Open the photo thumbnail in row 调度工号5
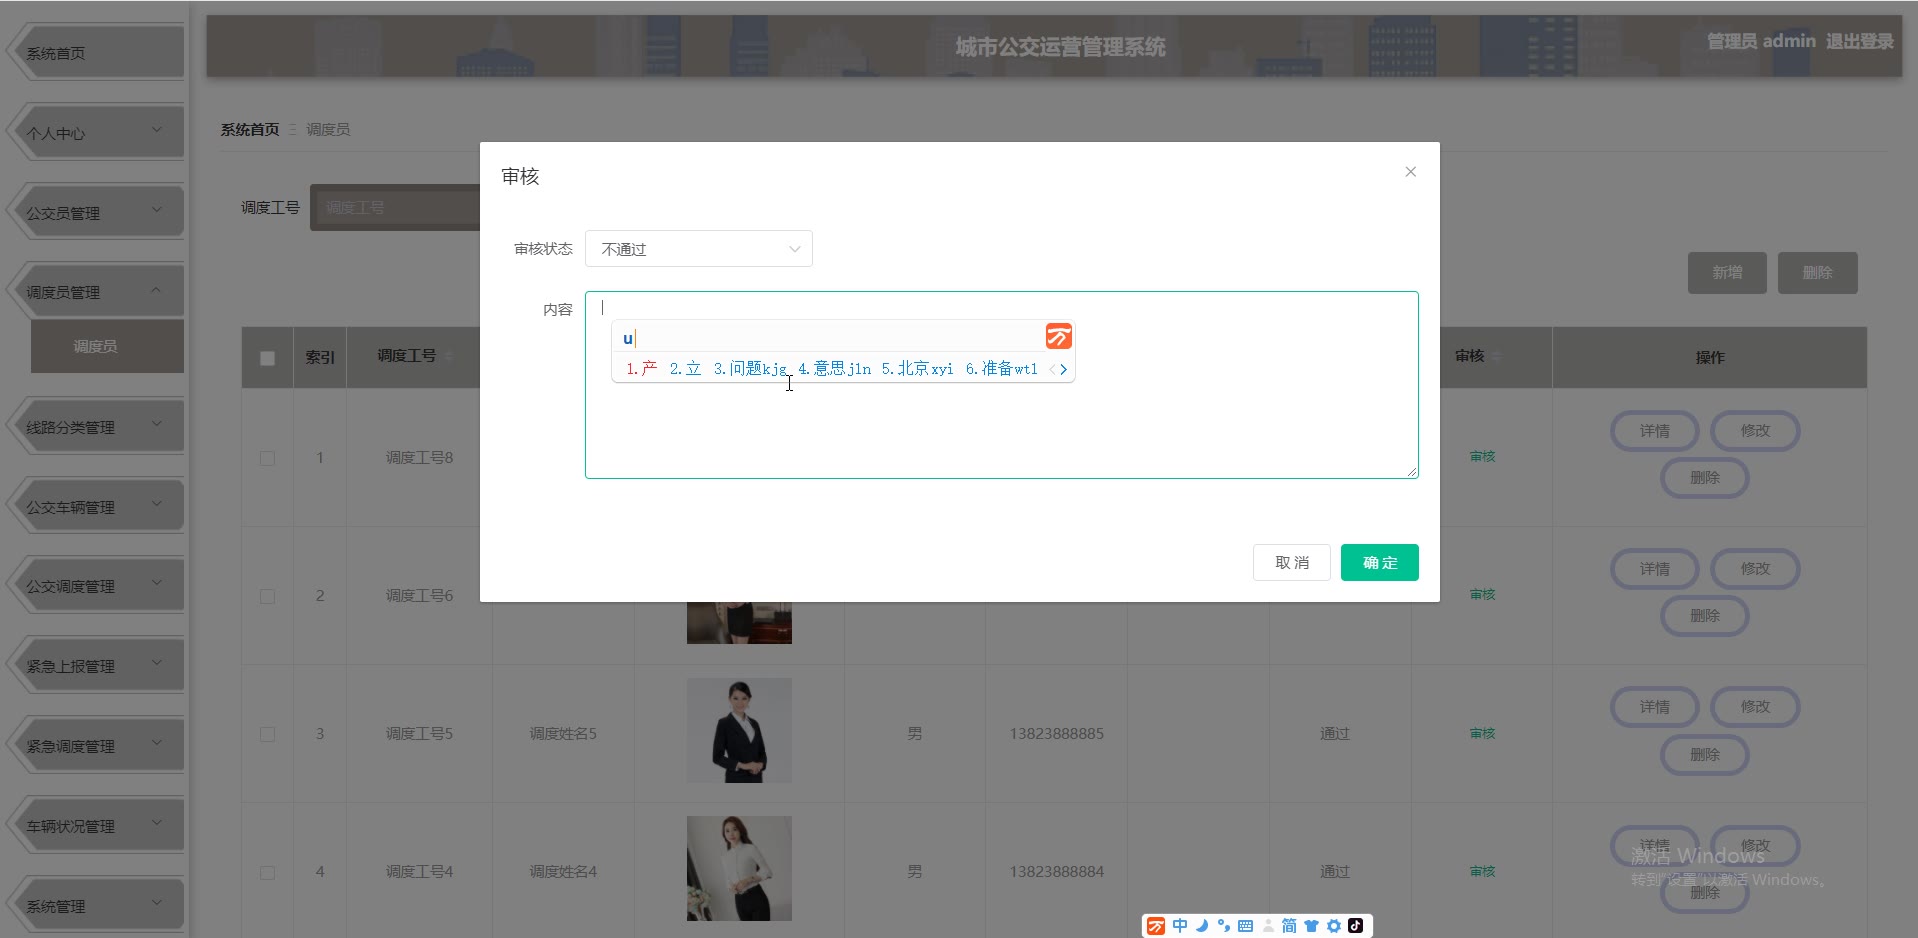Viewport: 1918px width, 938px height. point(739,731)
